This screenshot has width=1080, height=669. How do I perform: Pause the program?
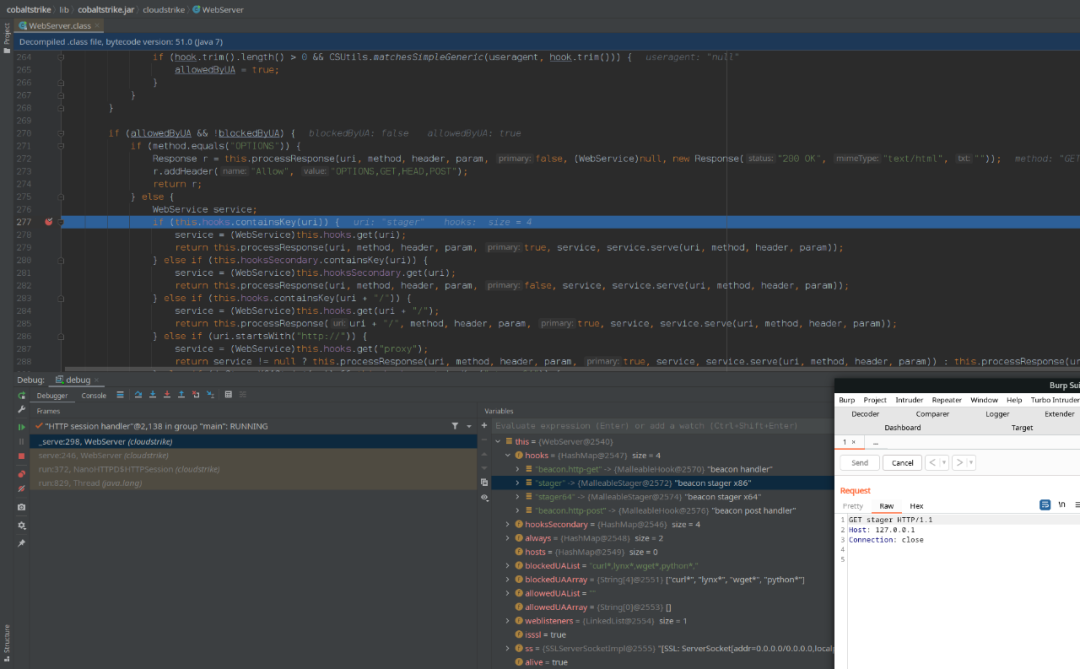[21, 441]
